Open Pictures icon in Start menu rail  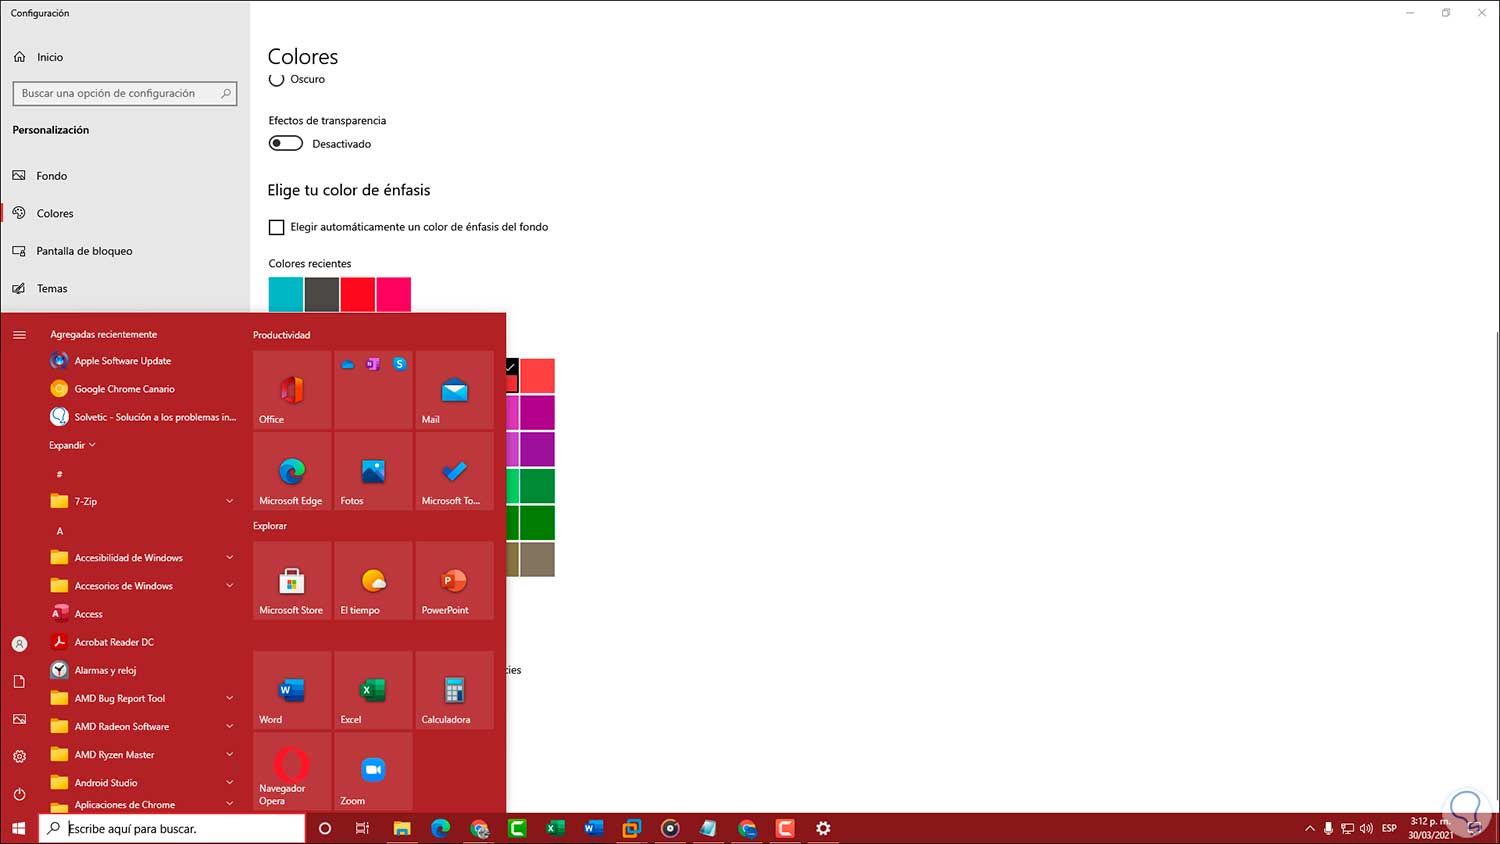pyautogui.click(x=19, y=719)
